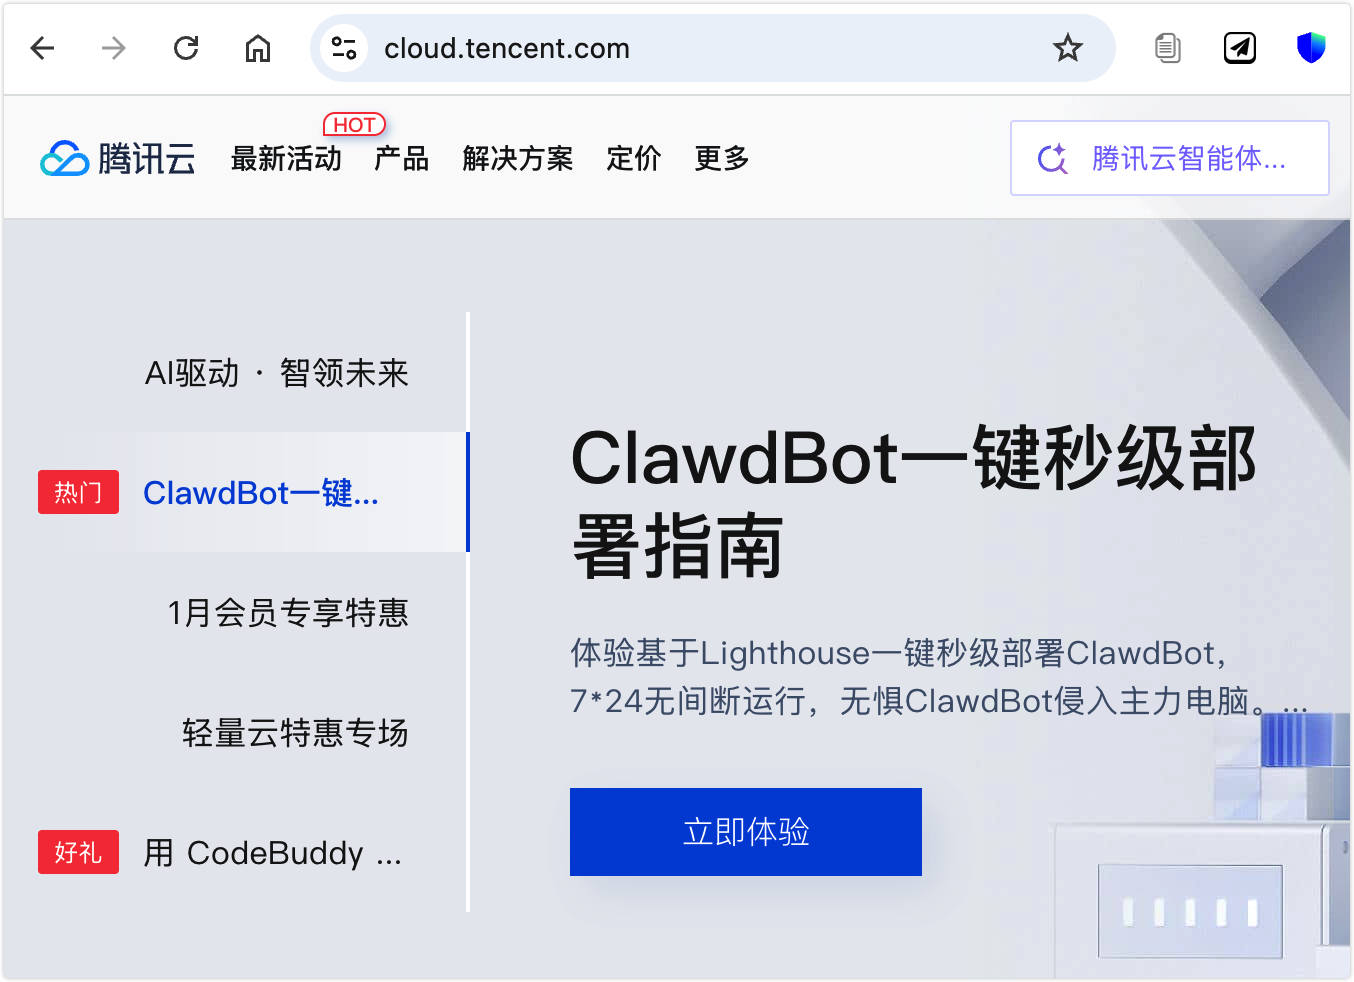Click the paper plane extension icon
Screen dimensions: 1354x982
click(1240, 48)
